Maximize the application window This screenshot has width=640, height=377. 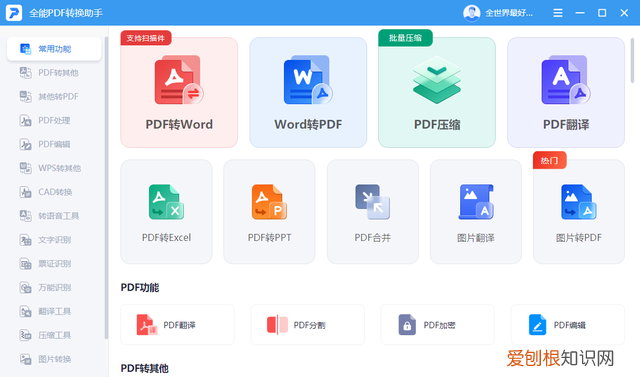[x=602, y=13]
